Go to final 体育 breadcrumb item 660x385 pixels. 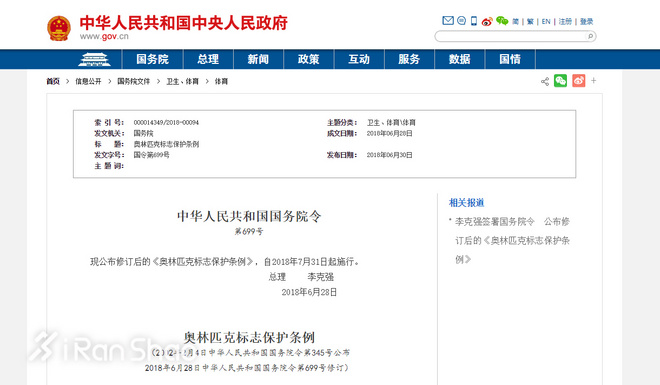[221, 81]
